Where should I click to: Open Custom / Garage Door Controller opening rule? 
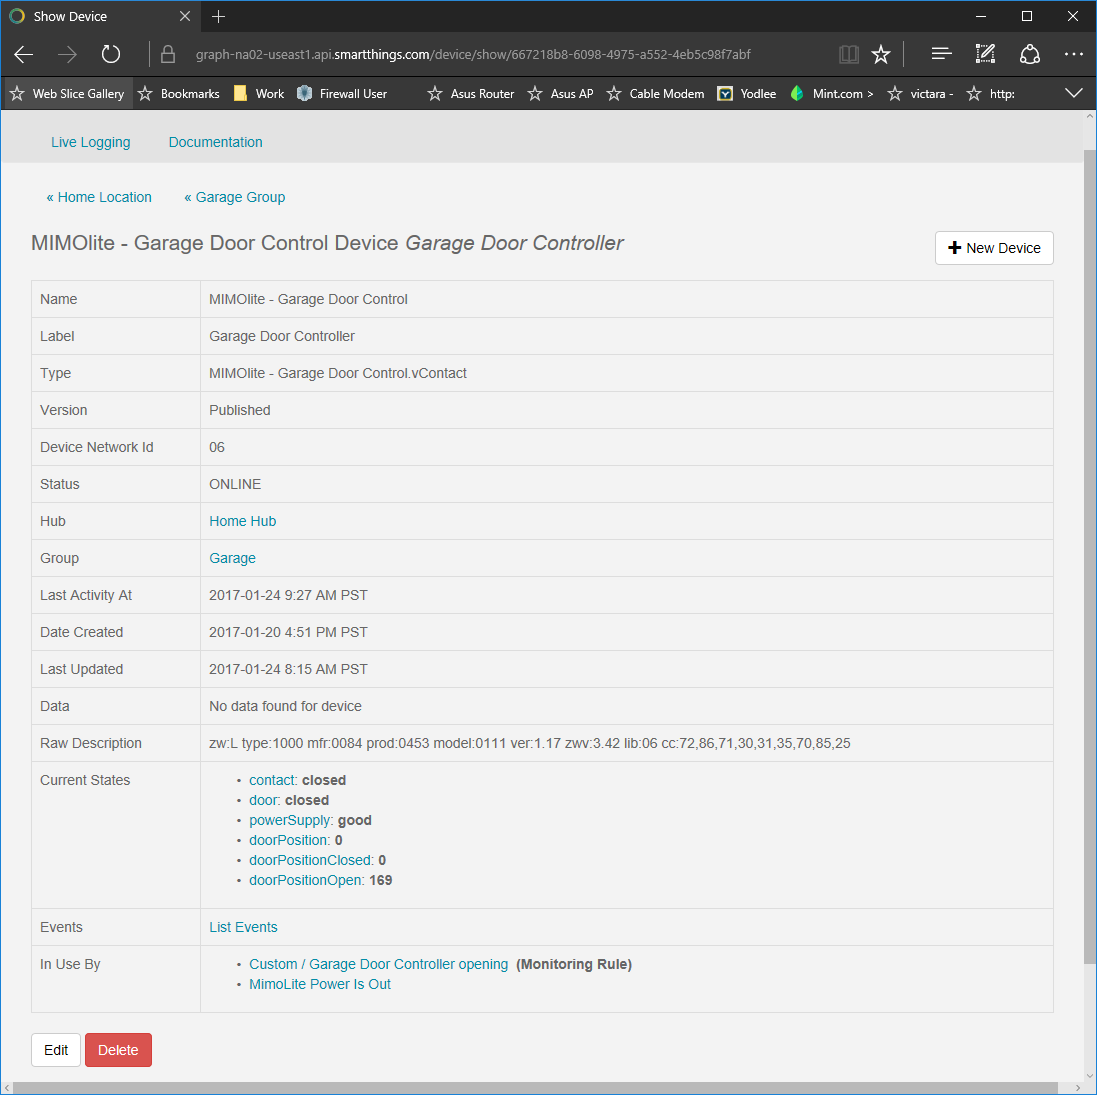378,964
